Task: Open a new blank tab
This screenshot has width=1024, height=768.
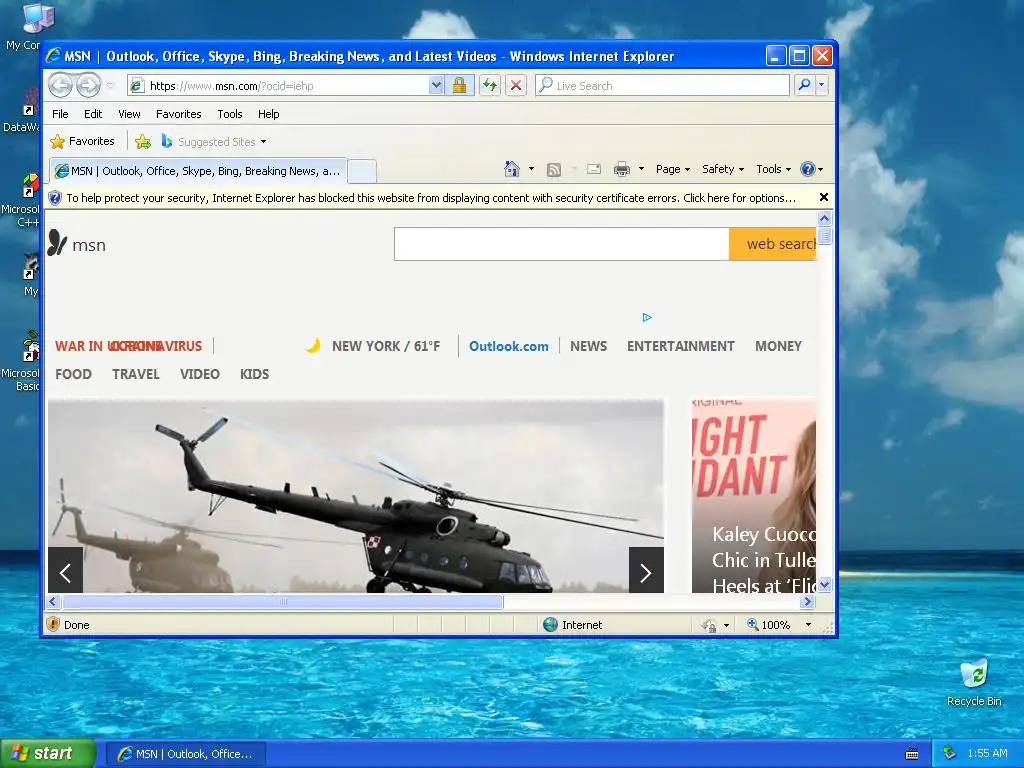Action: tap(362, 172)
